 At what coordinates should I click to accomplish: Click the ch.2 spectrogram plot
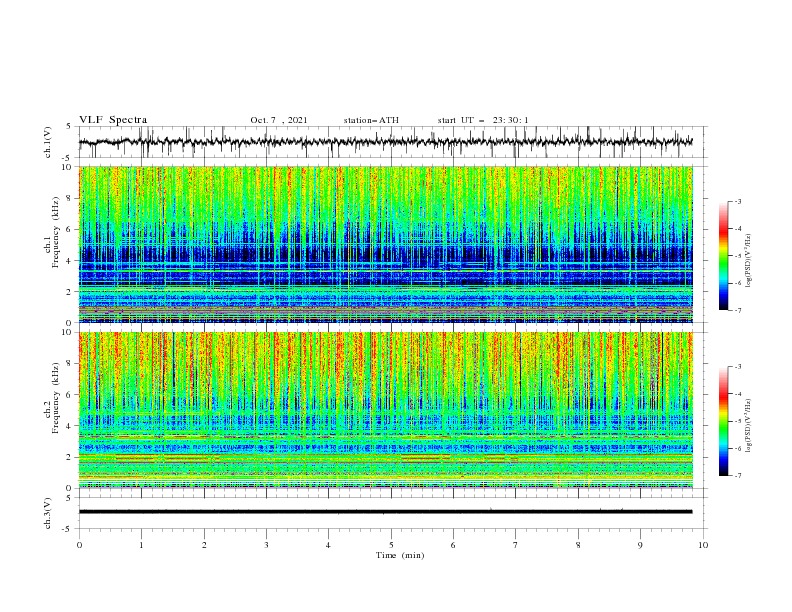tap(386, 410)
